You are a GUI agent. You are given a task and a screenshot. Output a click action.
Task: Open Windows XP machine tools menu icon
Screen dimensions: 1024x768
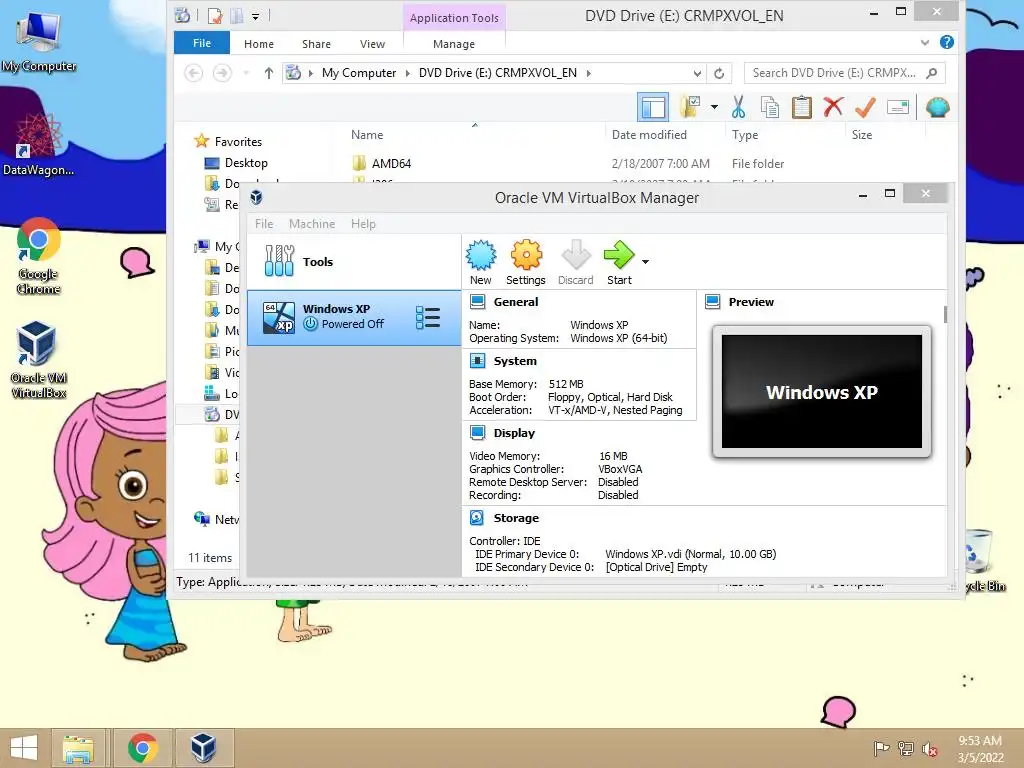(428, 317)
